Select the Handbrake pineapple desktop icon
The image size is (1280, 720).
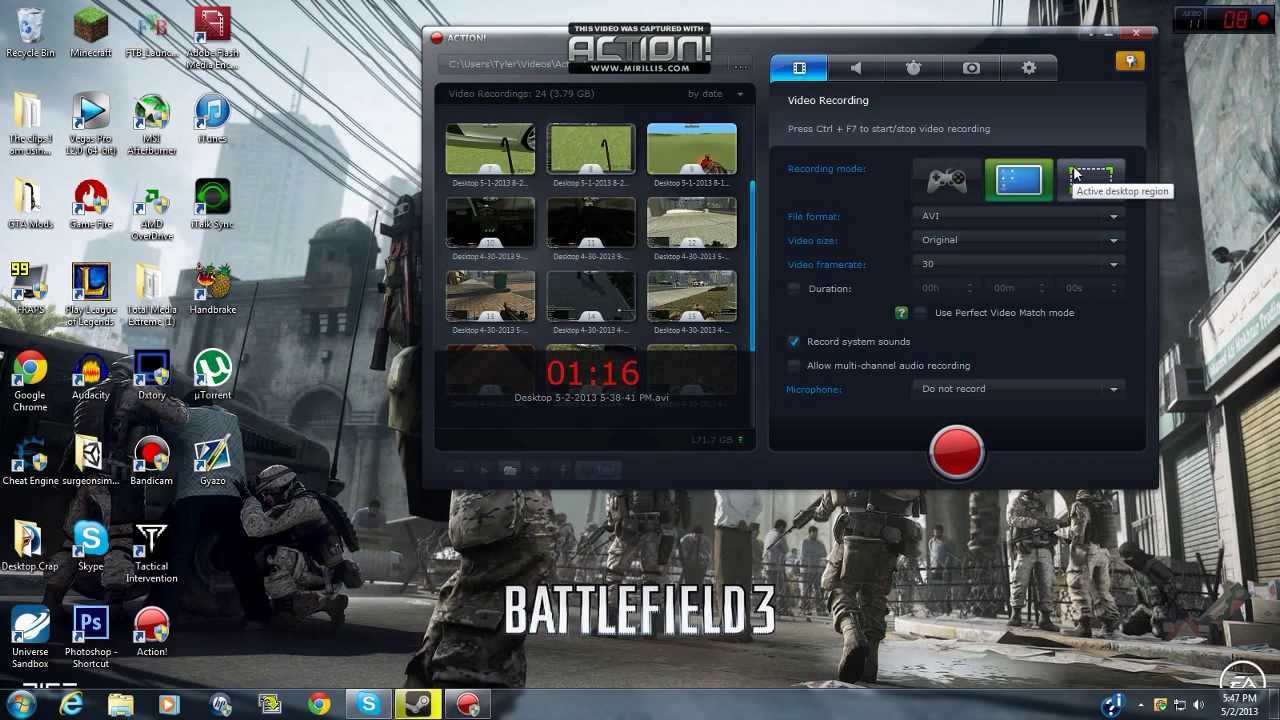pos(212,290)
